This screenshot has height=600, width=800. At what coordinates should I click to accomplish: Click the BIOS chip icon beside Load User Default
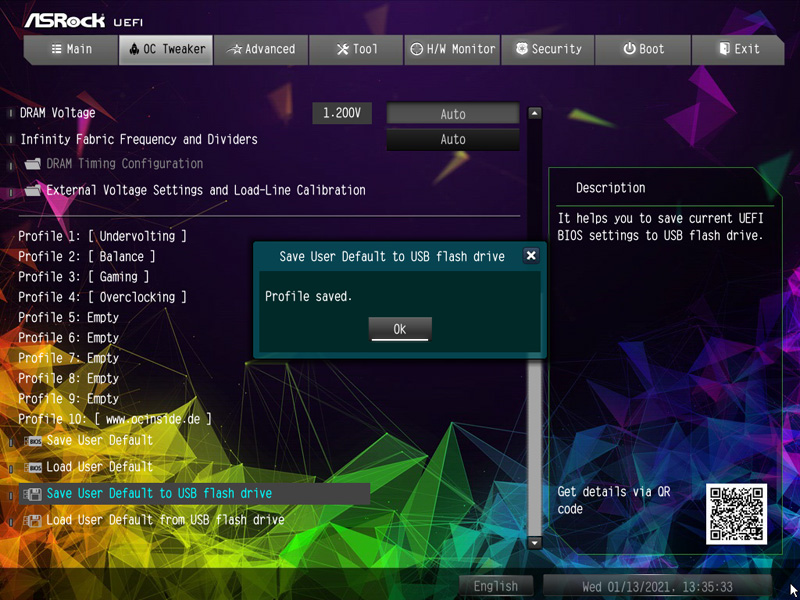[33, 467]
